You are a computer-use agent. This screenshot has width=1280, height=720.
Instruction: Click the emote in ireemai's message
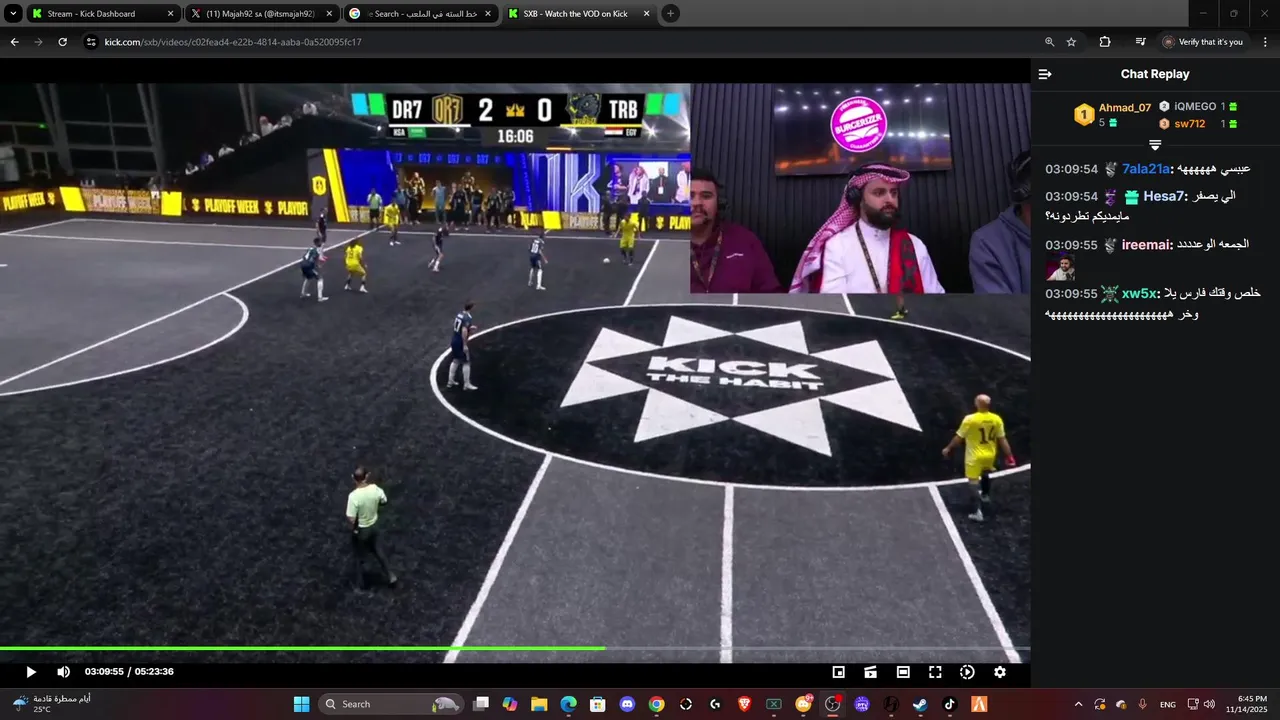click(x=1060, y=268)
